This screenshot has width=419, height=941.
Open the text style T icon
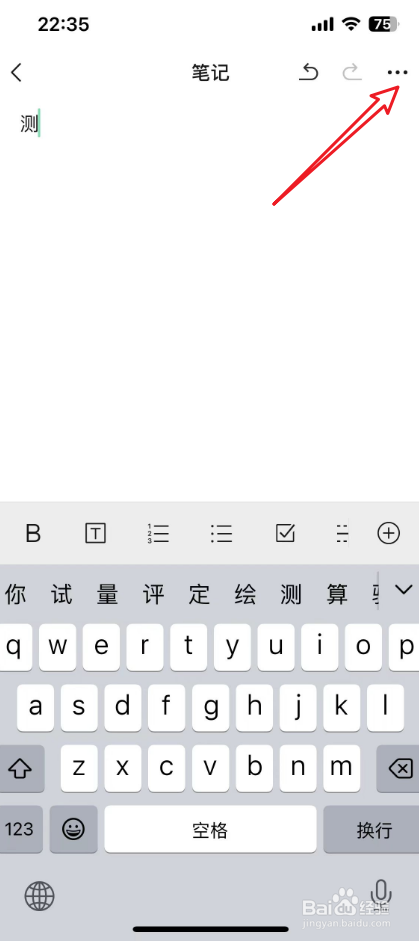click(95, 533)
